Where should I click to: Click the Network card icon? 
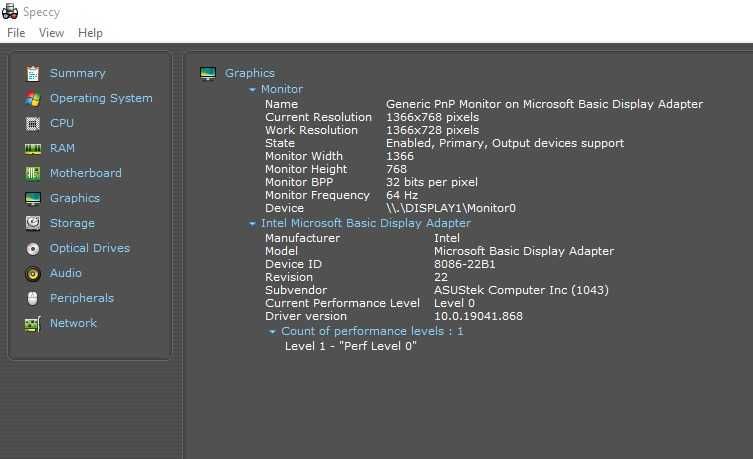[33, 324]
